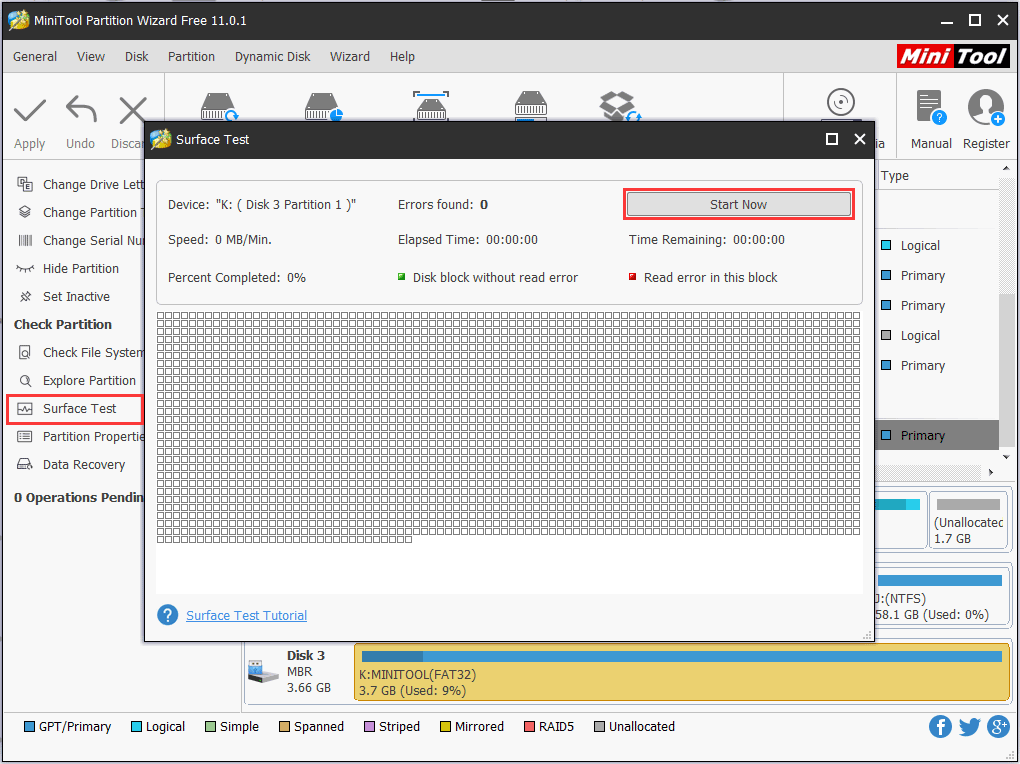Screen dimensions: 1020x764
Task: Click the partition list scroll-up arrow
Action: coord(1006,169)
